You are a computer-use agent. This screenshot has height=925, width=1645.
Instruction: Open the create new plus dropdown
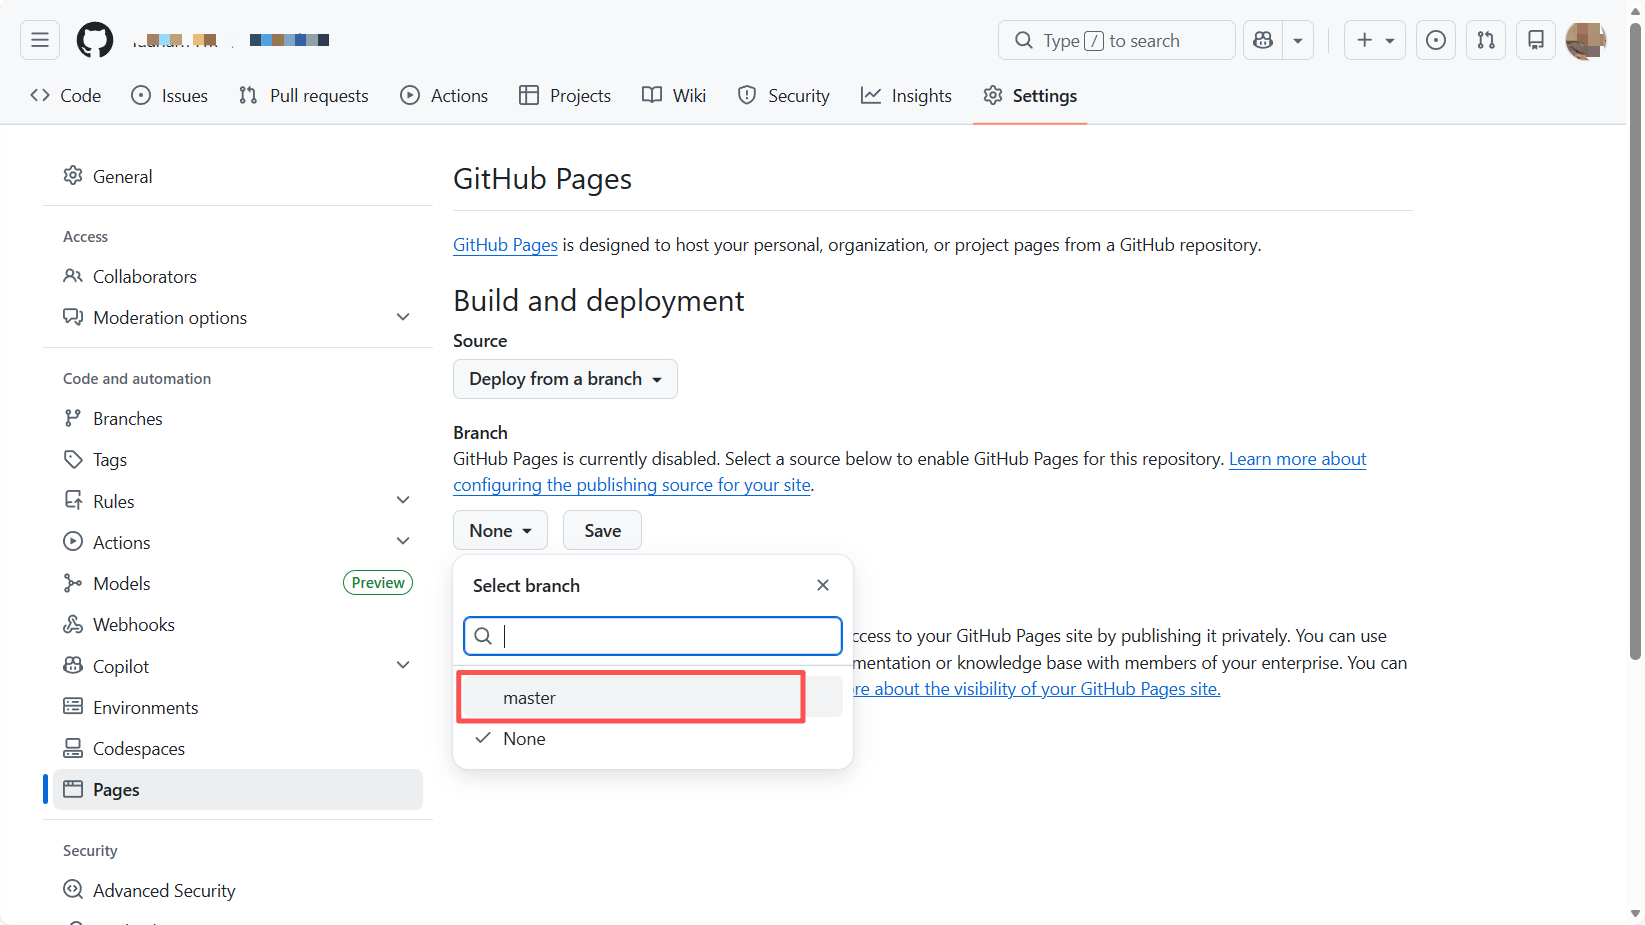(1374, 40)
